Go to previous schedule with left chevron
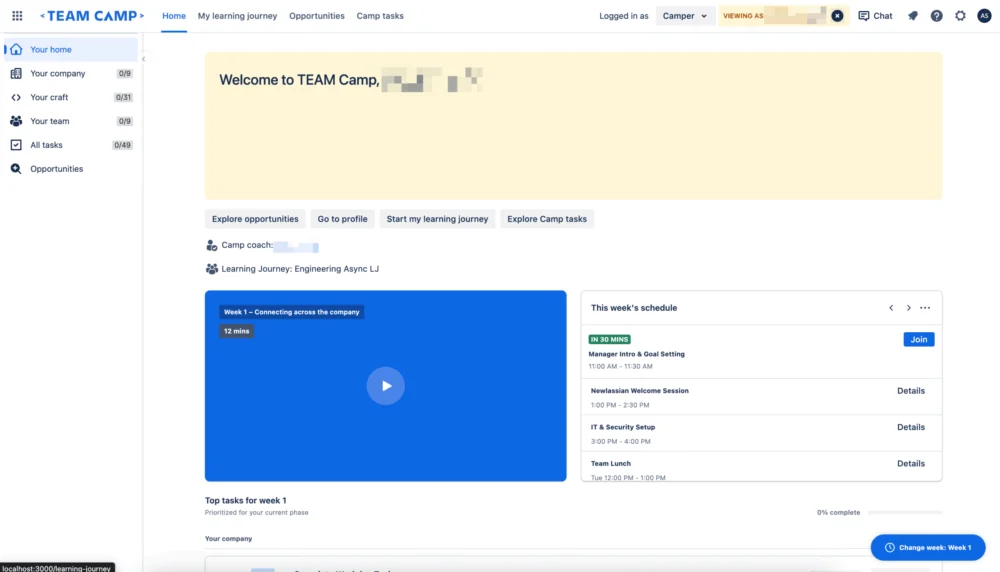 [891, 308]
